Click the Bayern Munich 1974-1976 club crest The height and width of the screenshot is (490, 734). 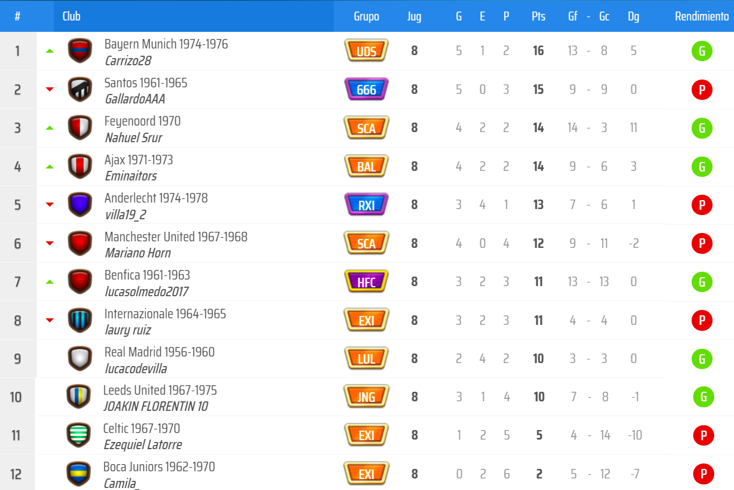pos(80,51)
